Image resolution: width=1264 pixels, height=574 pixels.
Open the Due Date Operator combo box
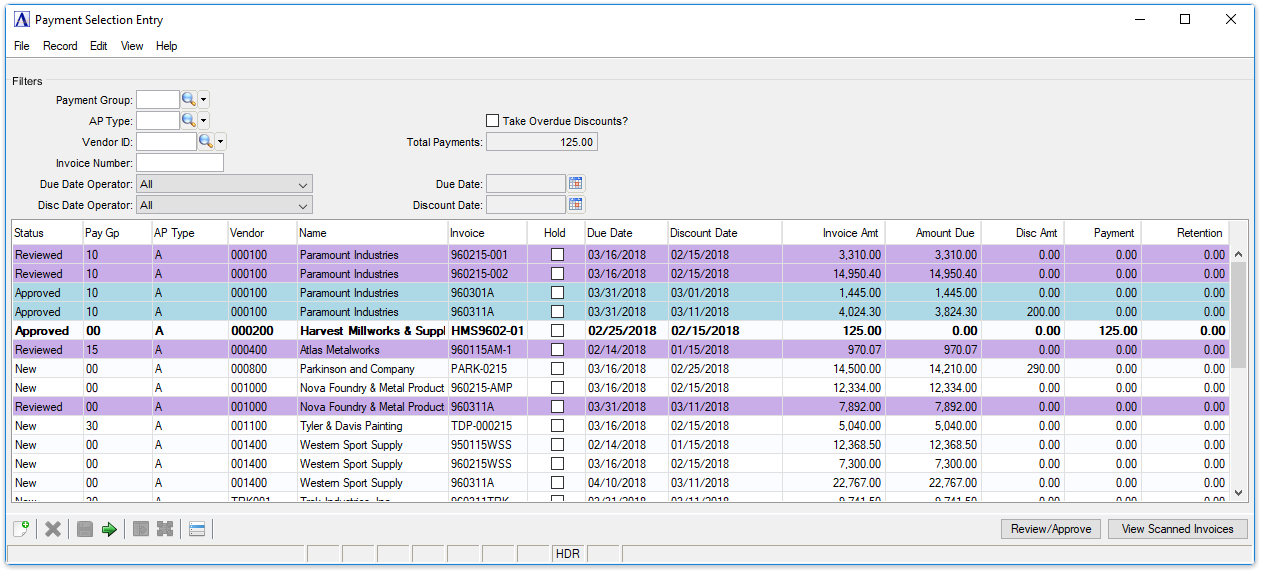coord(224,184)
